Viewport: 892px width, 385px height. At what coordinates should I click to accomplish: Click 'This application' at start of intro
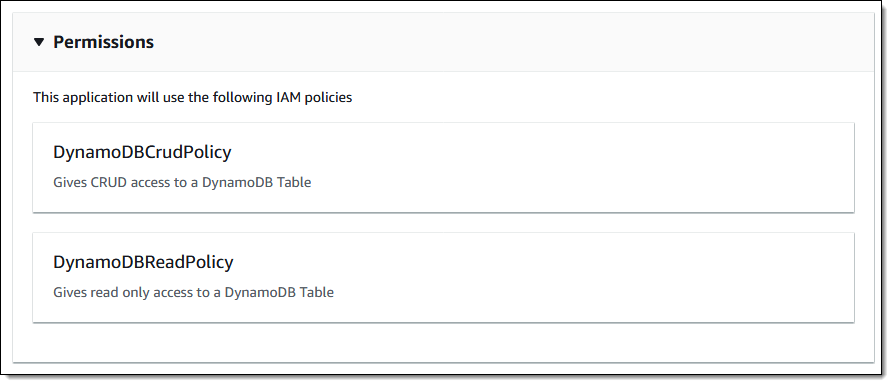click(x=82, y=98)
